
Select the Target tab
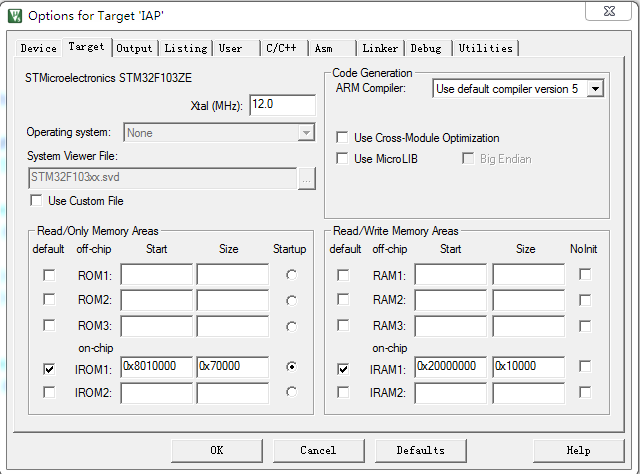click(86, 47)
